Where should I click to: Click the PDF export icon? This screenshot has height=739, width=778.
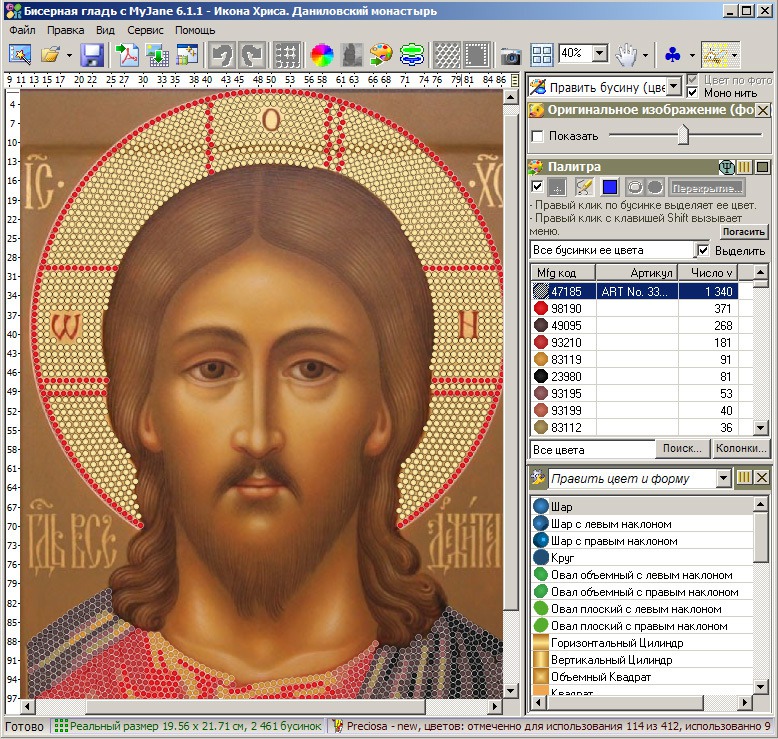pos(129,54)
